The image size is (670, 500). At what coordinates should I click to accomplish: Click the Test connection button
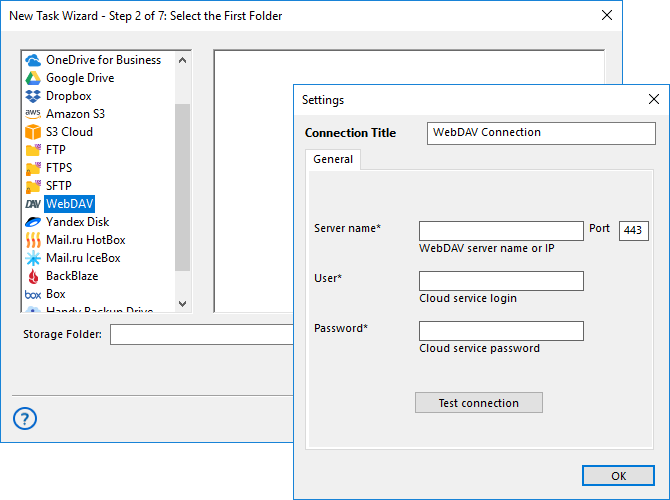point(479,403)
